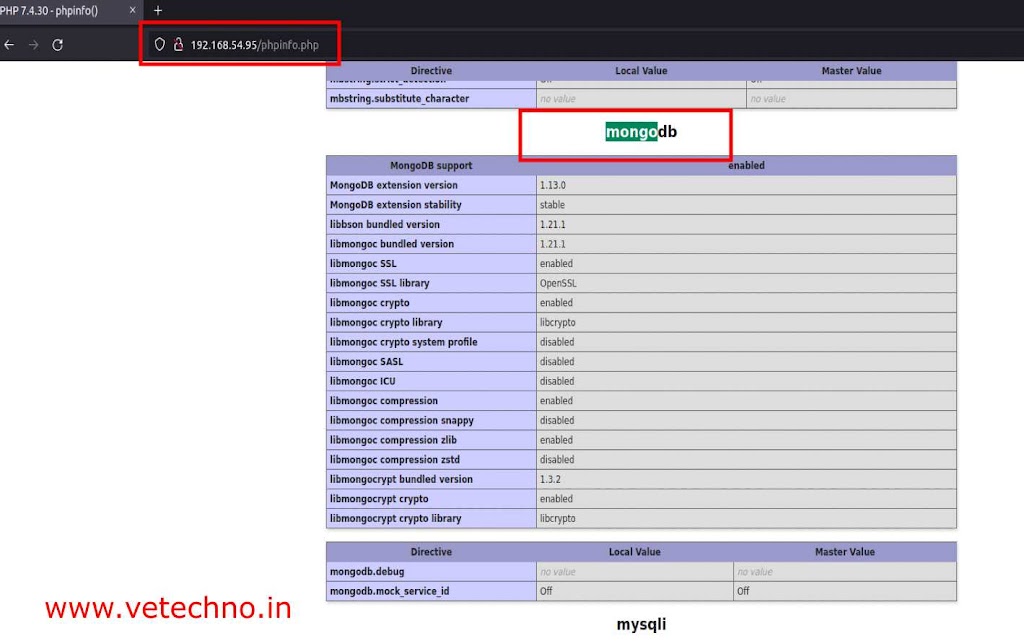The image size is (1024, 641).
Task: Click the libmongoc compression zstd row label
Action: click(x=398, y=460)
